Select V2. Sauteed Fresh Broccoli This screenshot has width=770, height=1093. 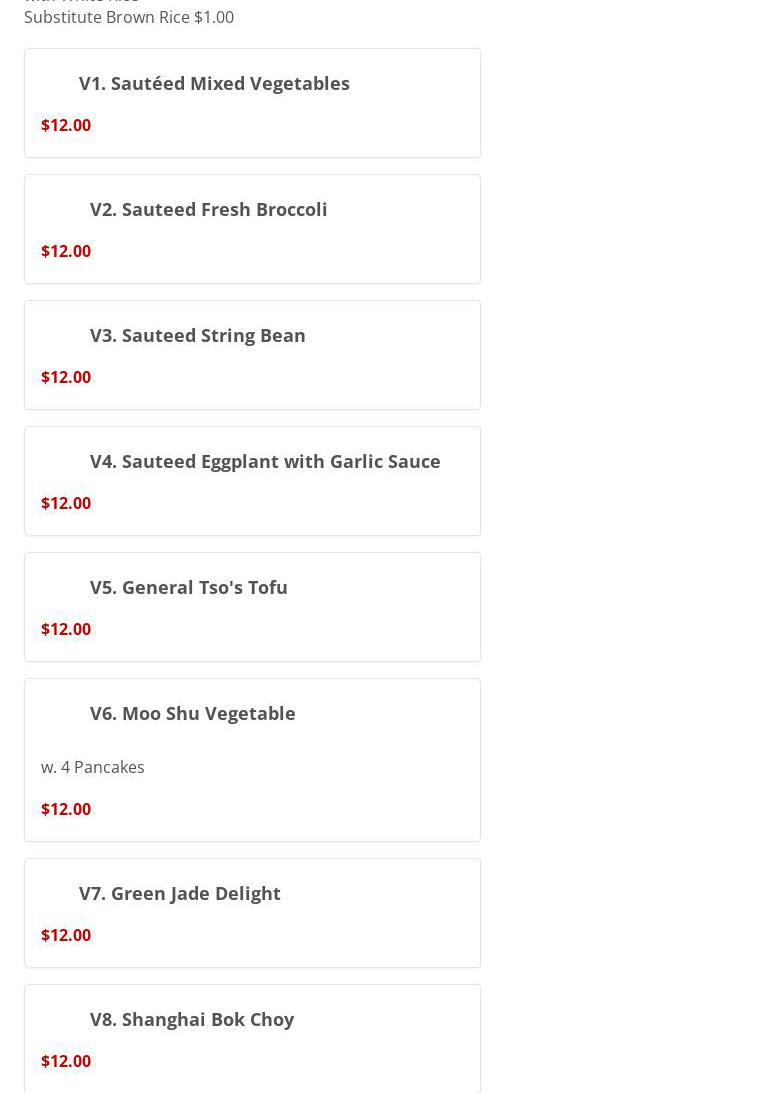tap(208, 209)
